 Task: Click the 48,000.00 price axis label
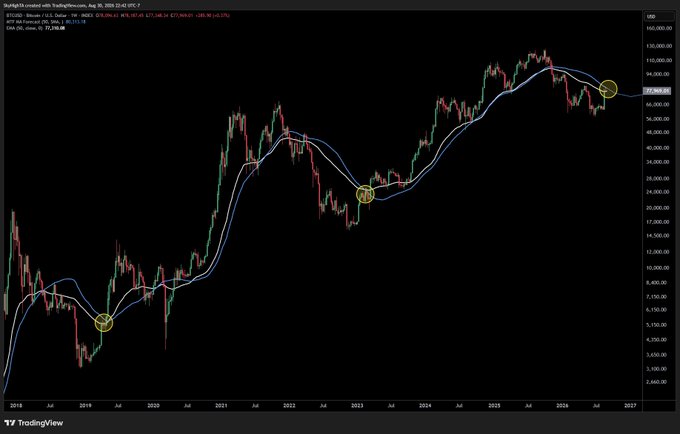(x=658, y=133)
